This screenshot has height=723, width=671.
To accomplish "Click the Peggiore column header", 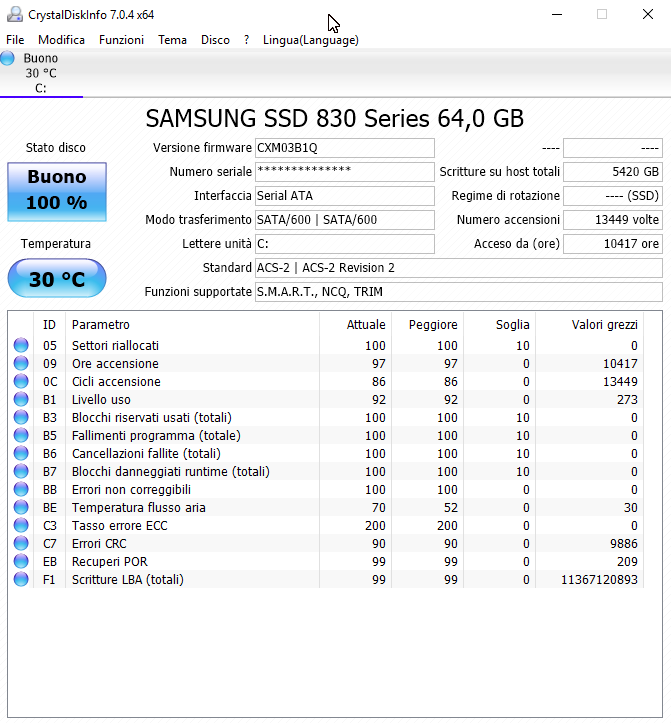I will click(428, 325).
